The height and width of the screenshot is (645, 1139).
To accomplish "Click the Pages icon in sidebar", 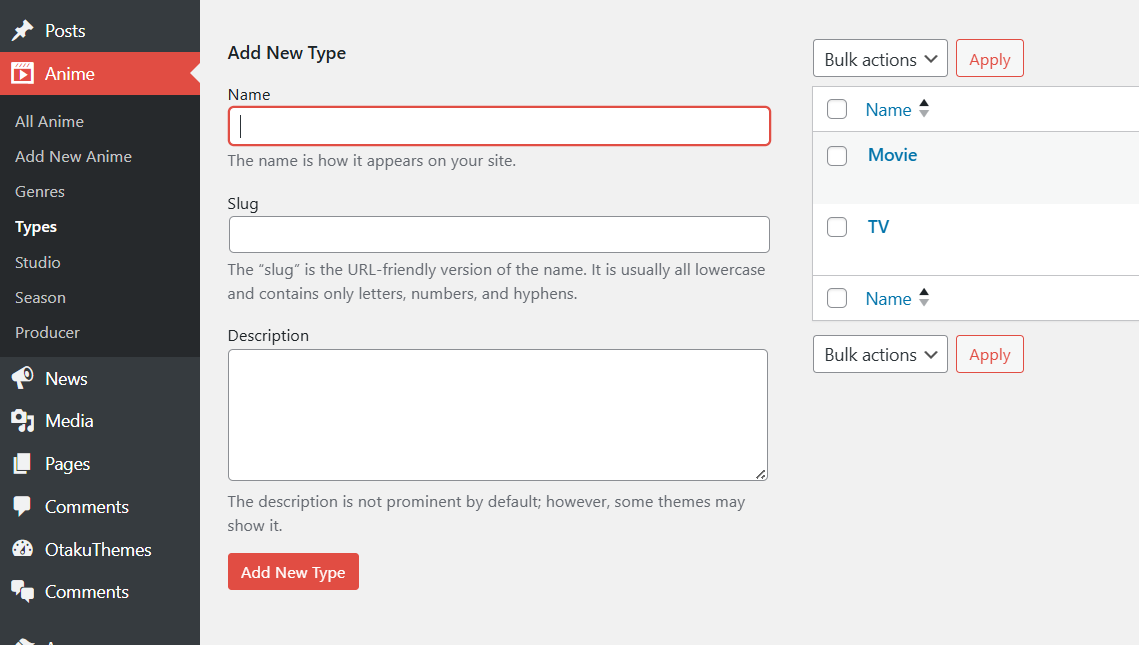I will [x=22, y=464].
